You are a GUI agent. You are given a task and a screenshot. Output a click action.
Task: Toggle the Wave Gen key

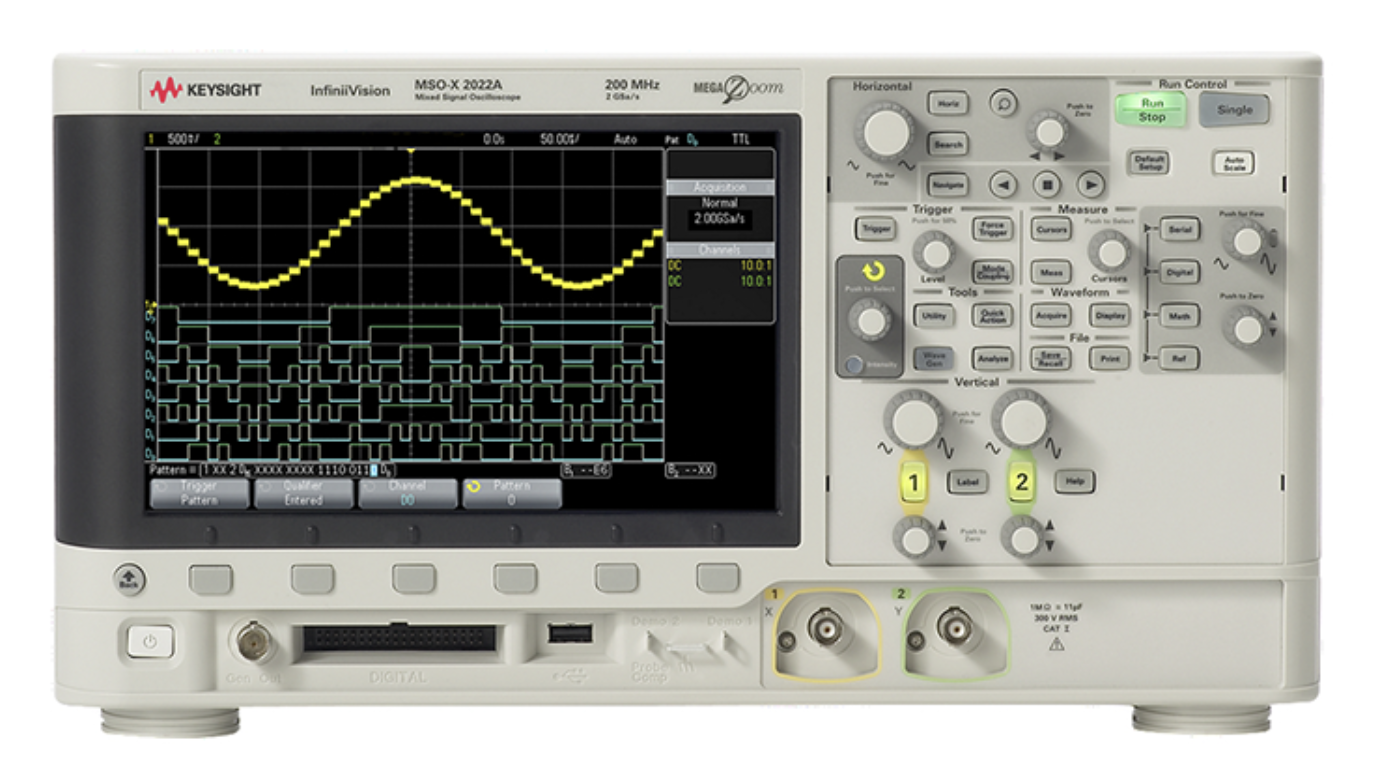[934, 358]
